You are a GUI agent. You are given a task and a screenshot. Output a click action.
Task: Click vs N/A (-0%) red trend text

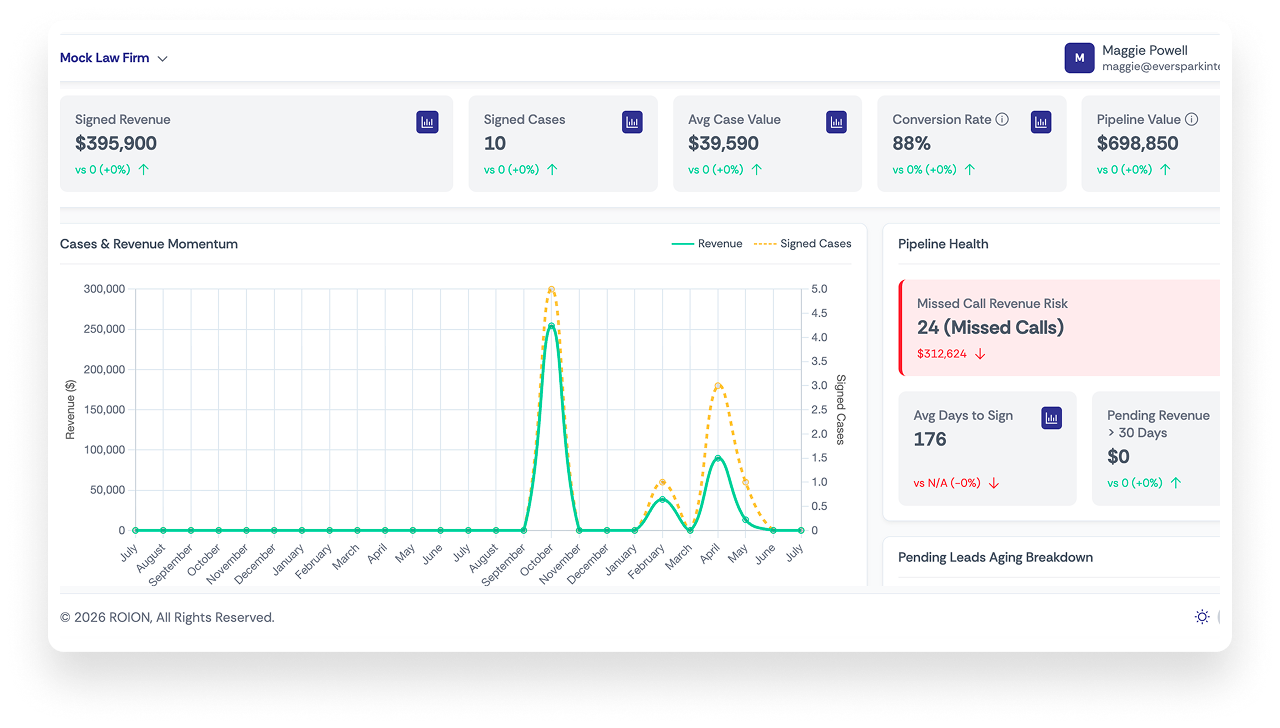click(947, 483)
